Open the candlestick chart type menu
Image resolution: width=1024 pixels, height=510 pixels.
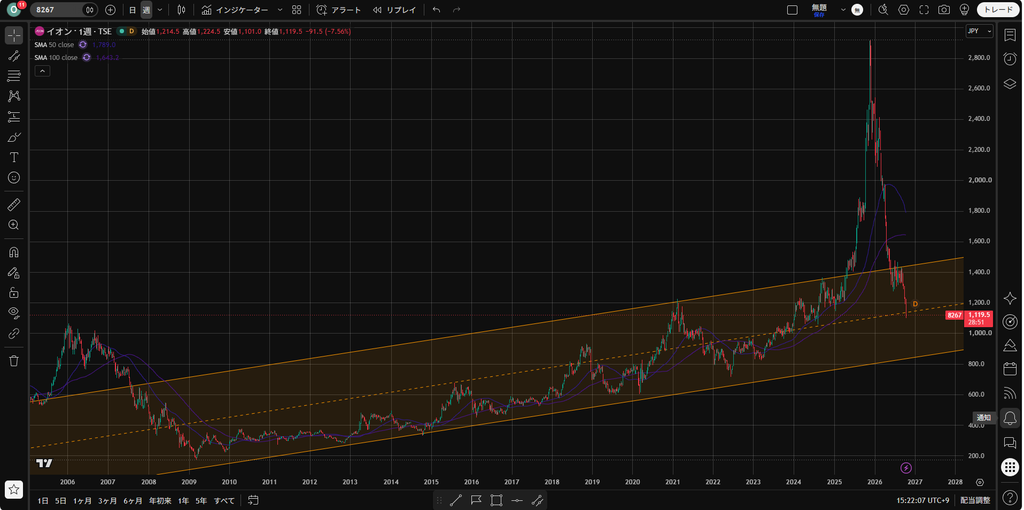click(x=182, y=10)
